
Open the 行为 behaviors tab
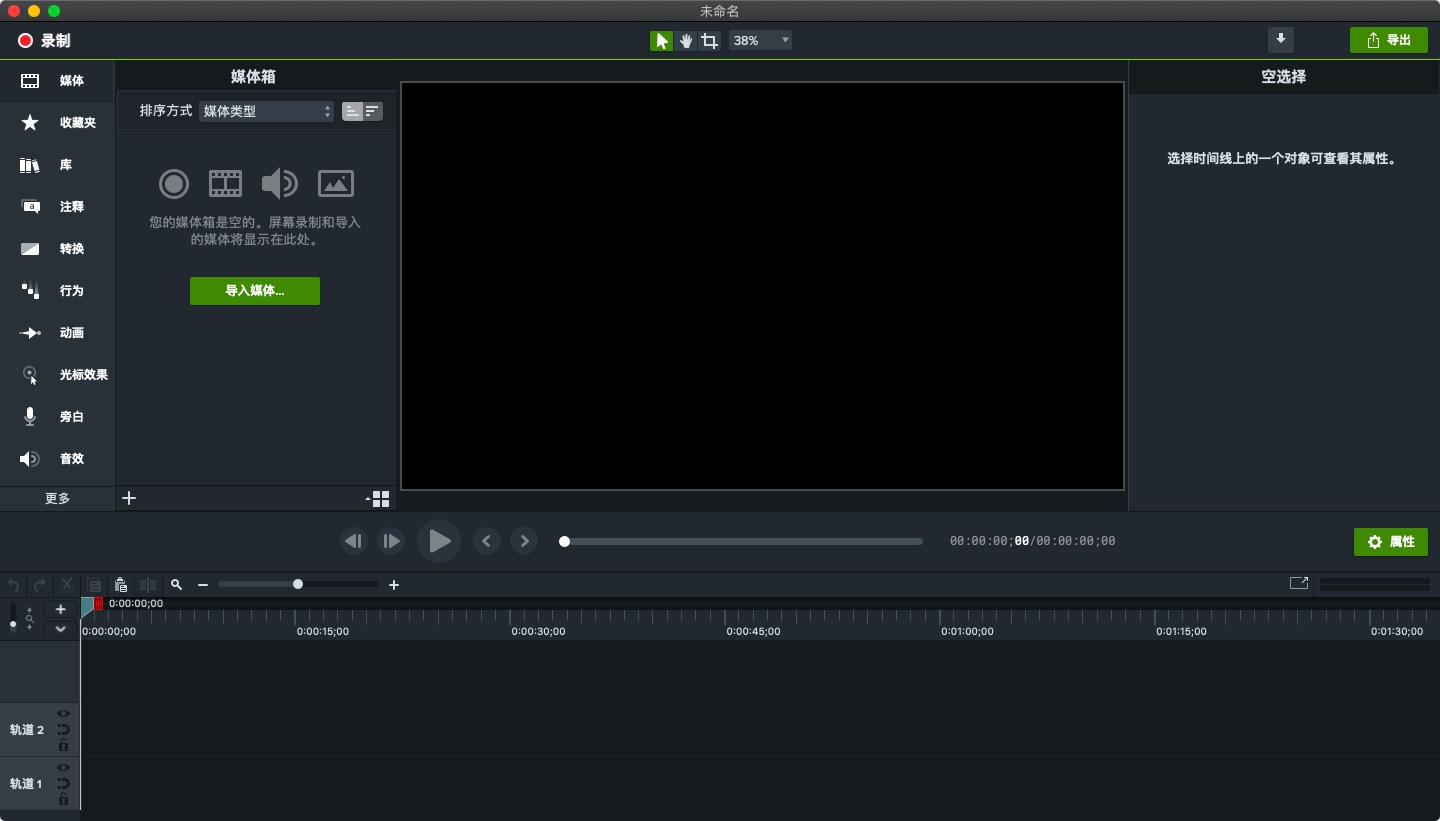click(57, 291)
